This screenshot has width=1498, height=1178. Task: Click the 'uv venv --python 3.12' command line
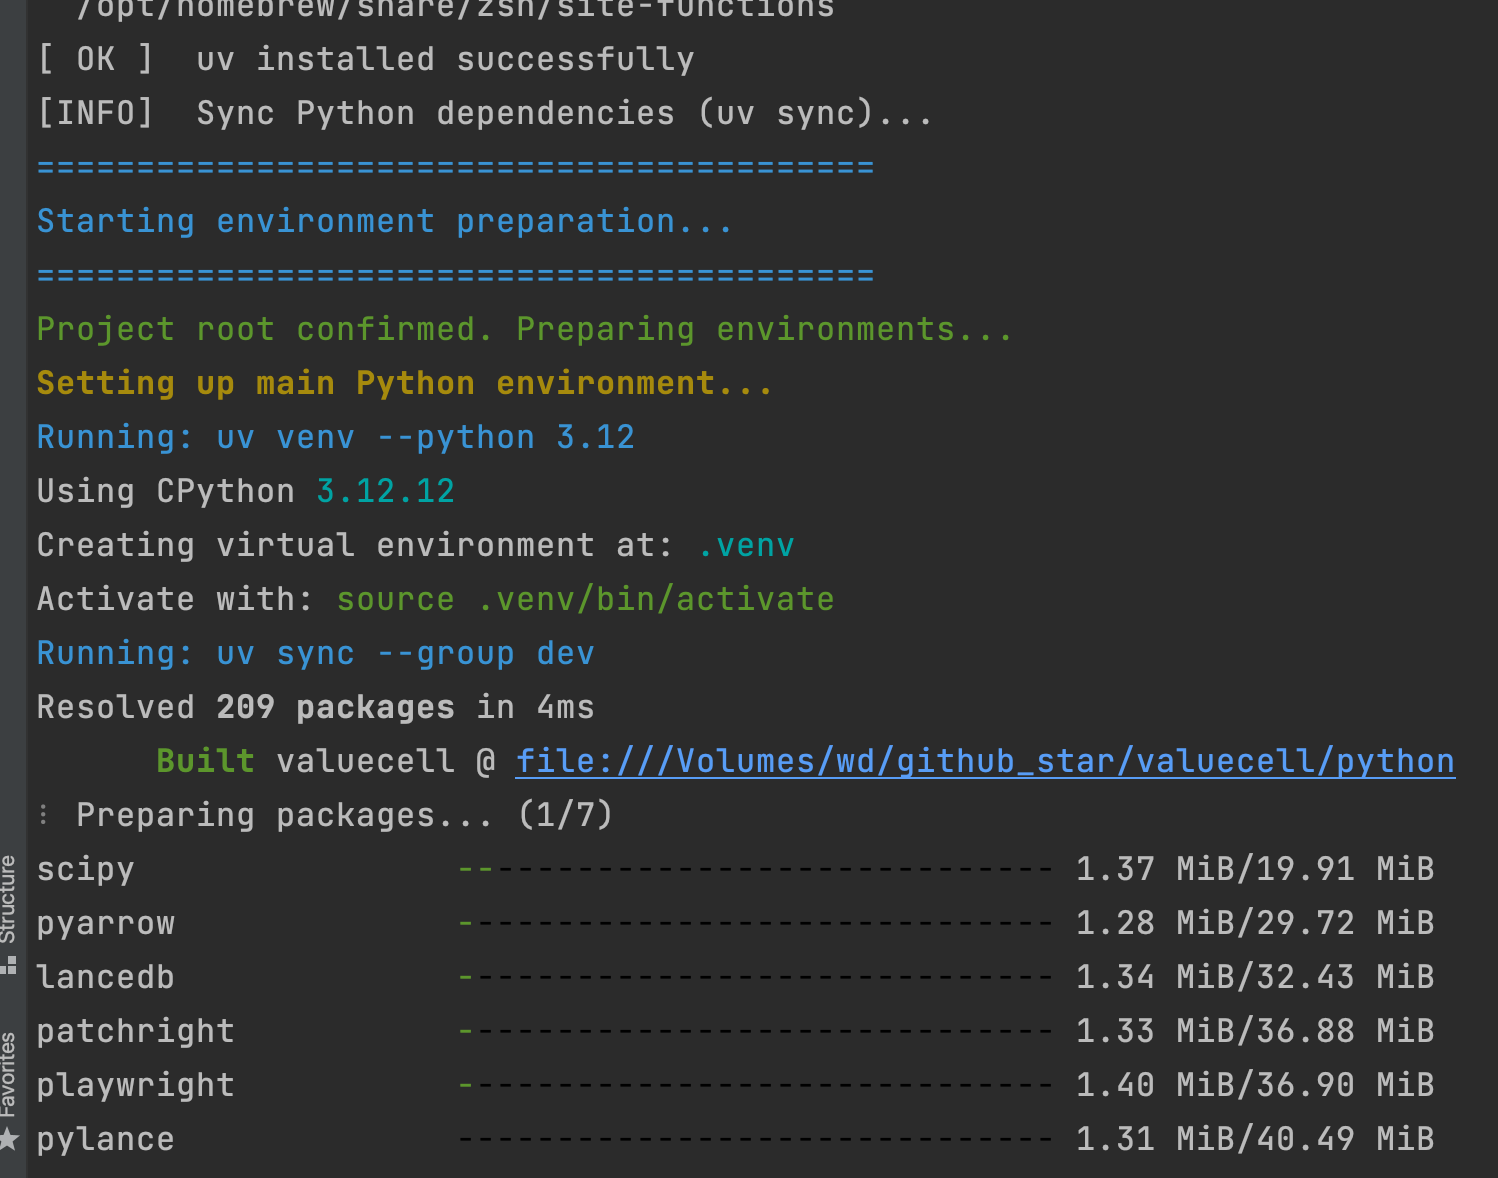tap(425, 437)
